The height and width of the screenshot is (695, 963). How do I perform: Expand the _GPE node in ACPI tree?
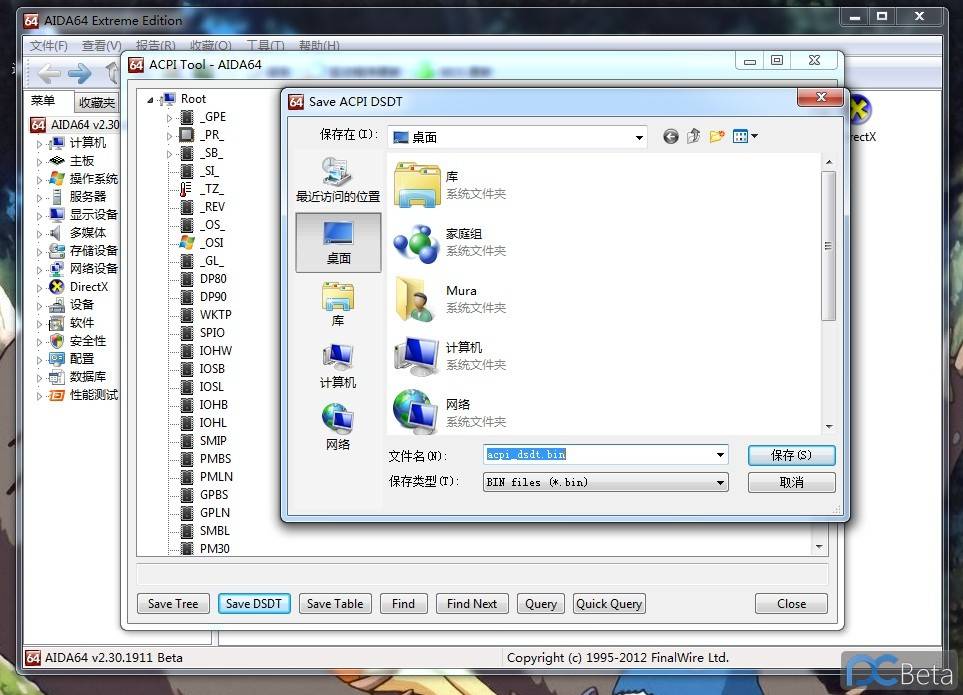coord(170,117)
